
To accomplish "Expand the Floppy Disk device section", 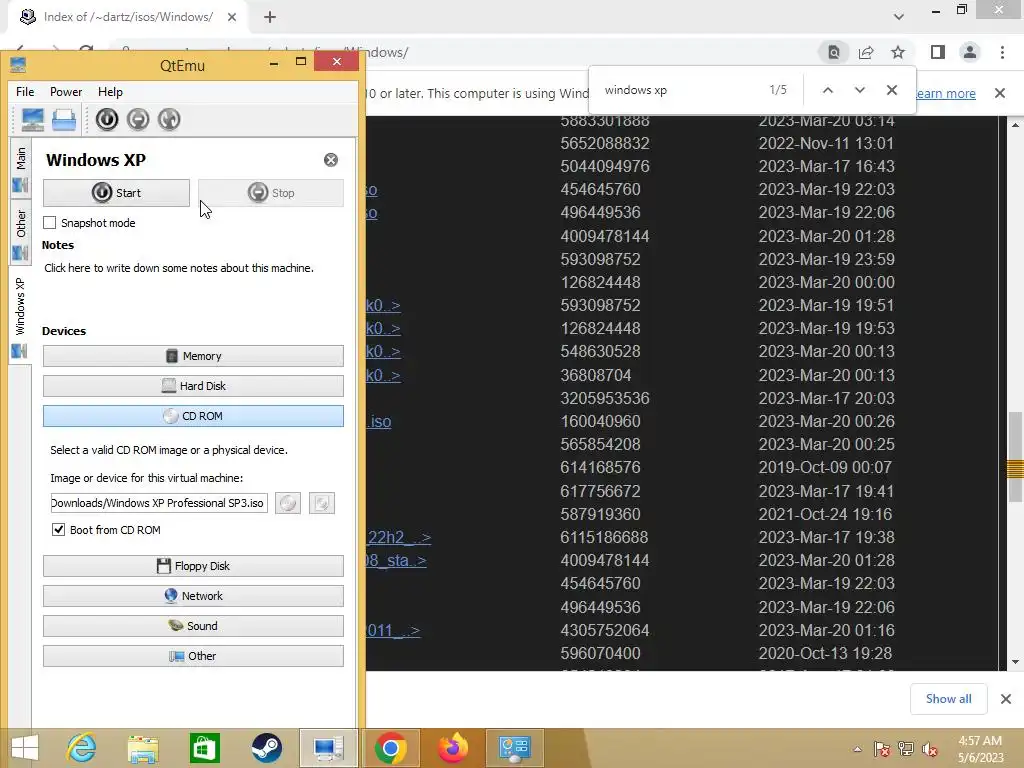I will (x=193, y=566).
